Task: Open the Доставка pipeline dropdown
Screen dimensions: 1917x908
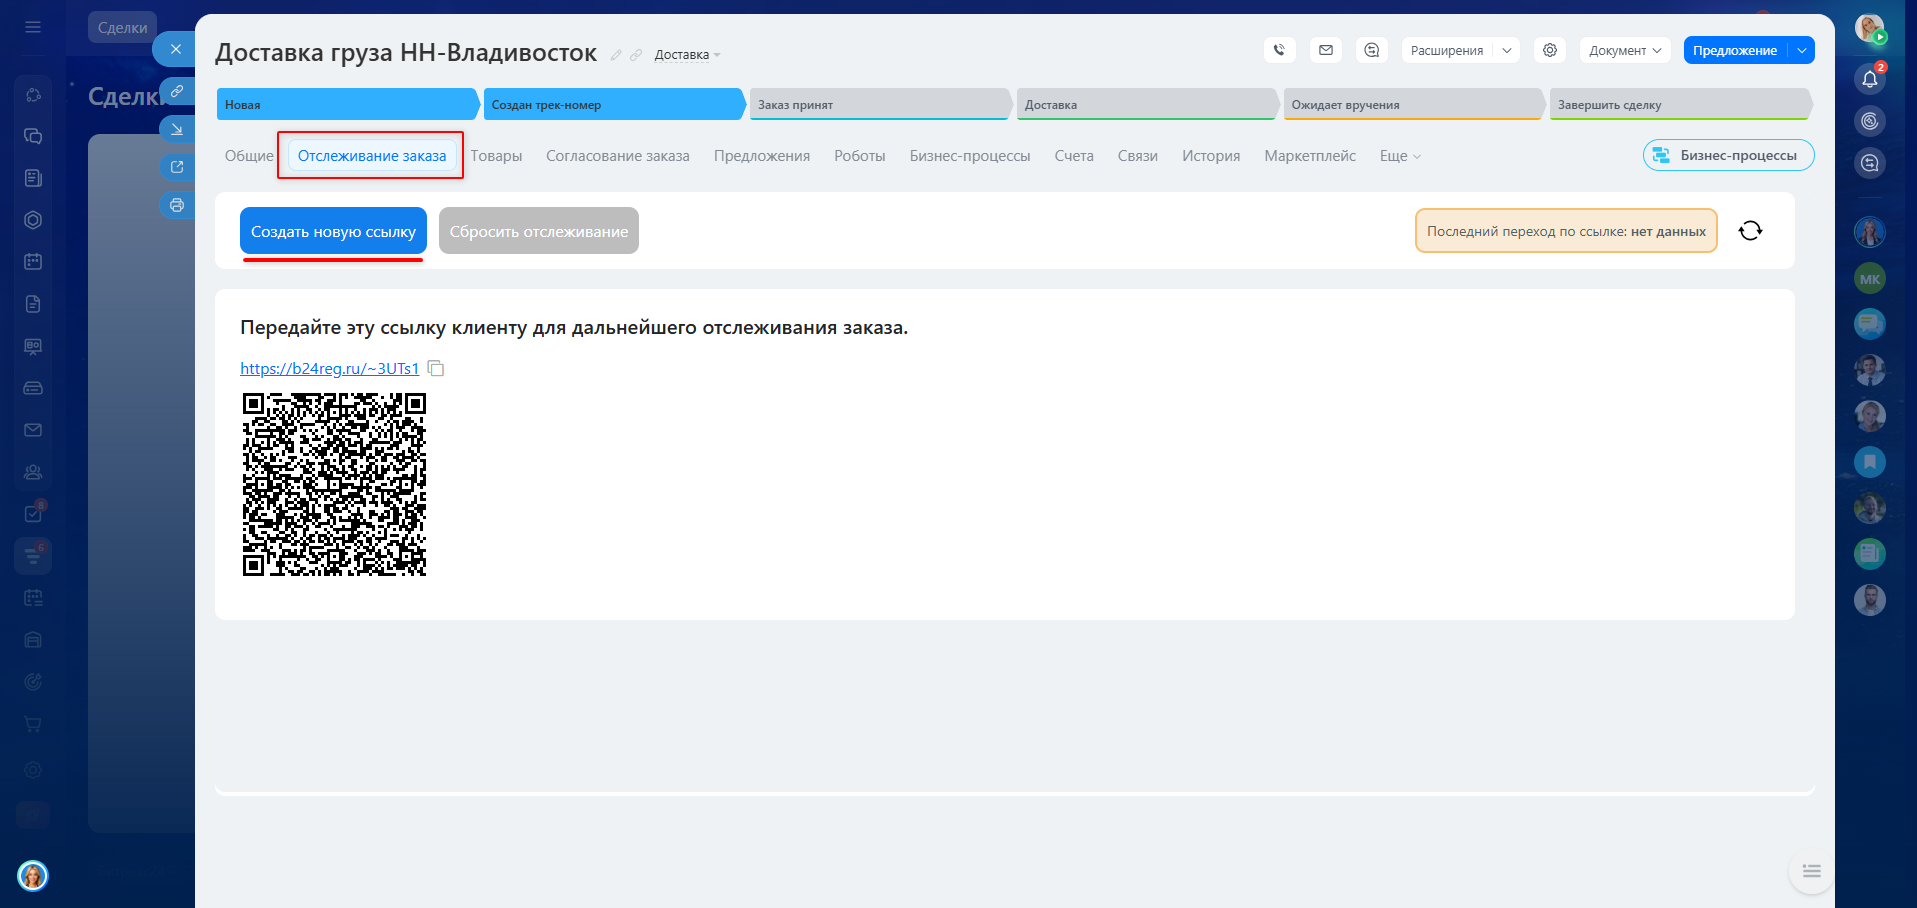Action: pos(687,55)
